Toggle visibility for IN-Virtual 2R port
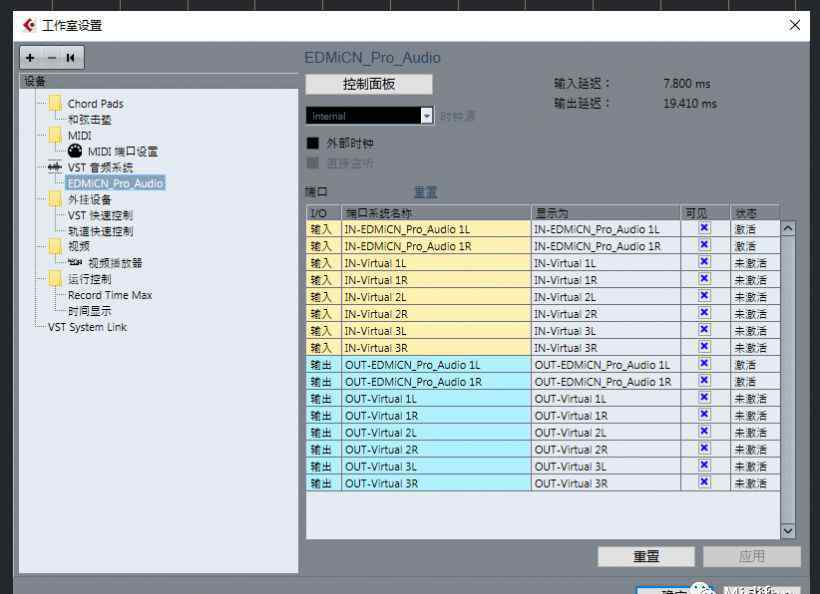 [x=704, y=313]
